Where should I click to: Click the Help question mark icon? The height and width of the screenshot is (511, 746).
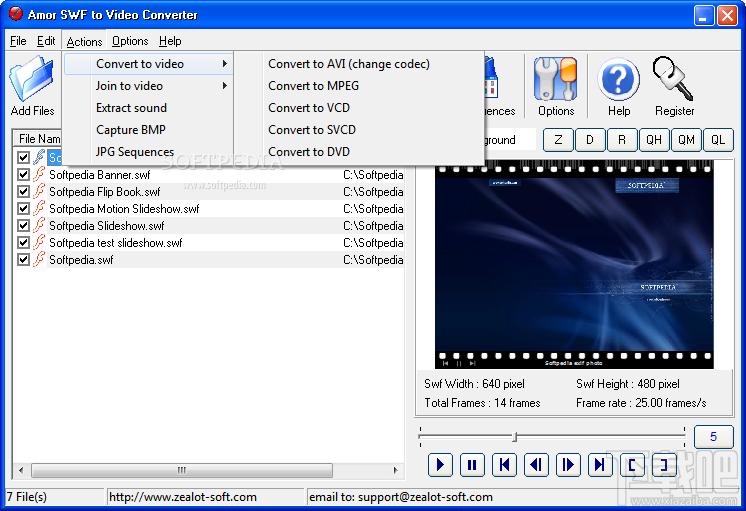click(x=618, y=79)
